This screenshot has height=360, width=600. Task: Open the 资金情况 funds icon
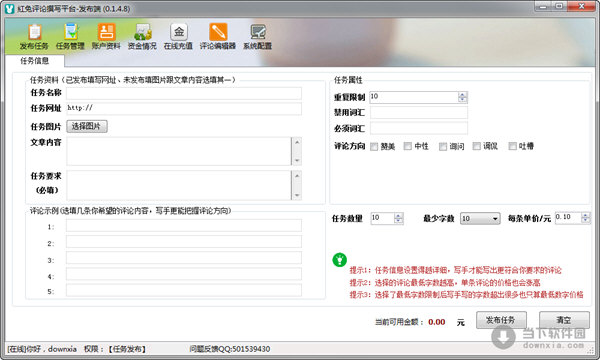click(x=142, y=37)
